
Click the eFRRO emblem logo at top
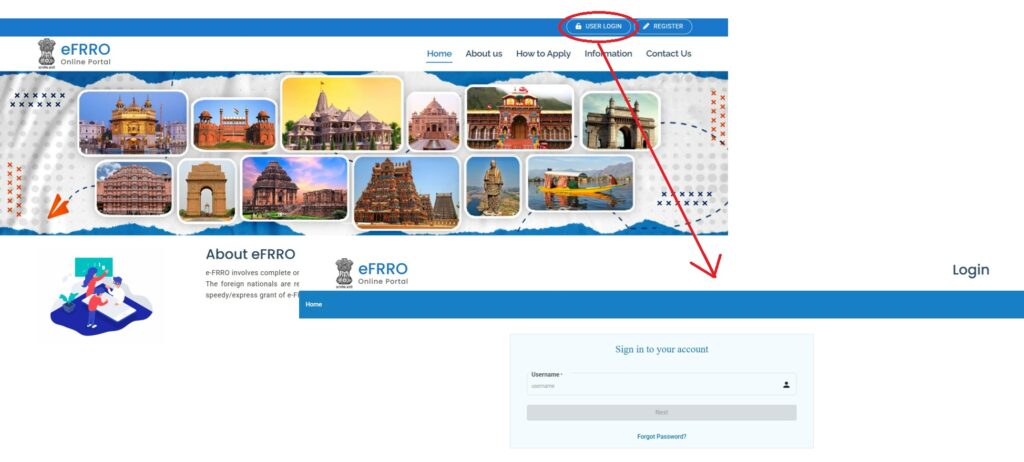(x=46, y=53)
